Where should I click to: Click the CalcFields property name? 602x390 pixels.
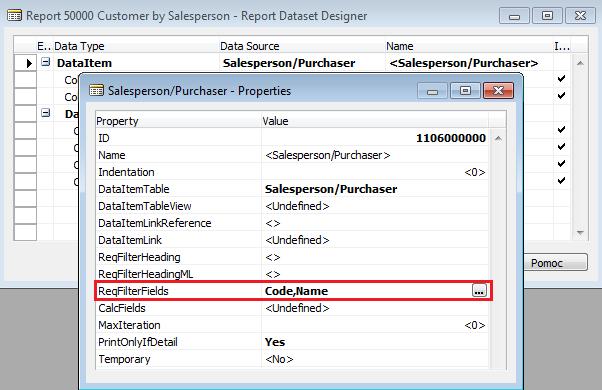pos(122,308)
